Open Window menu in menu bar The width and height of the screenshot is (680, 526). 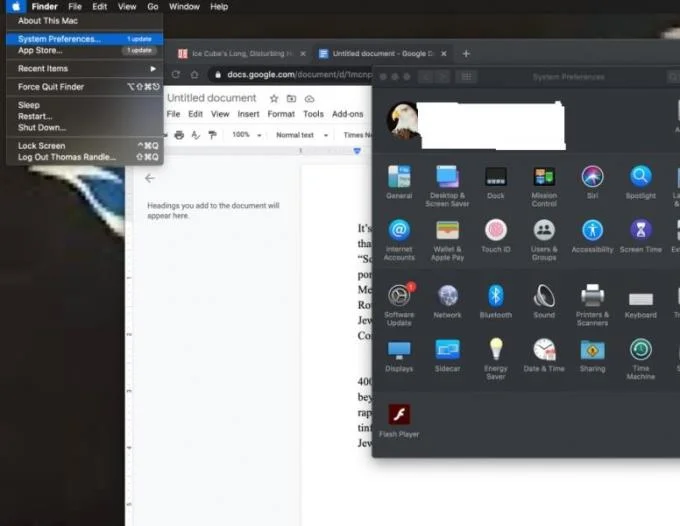184,7
